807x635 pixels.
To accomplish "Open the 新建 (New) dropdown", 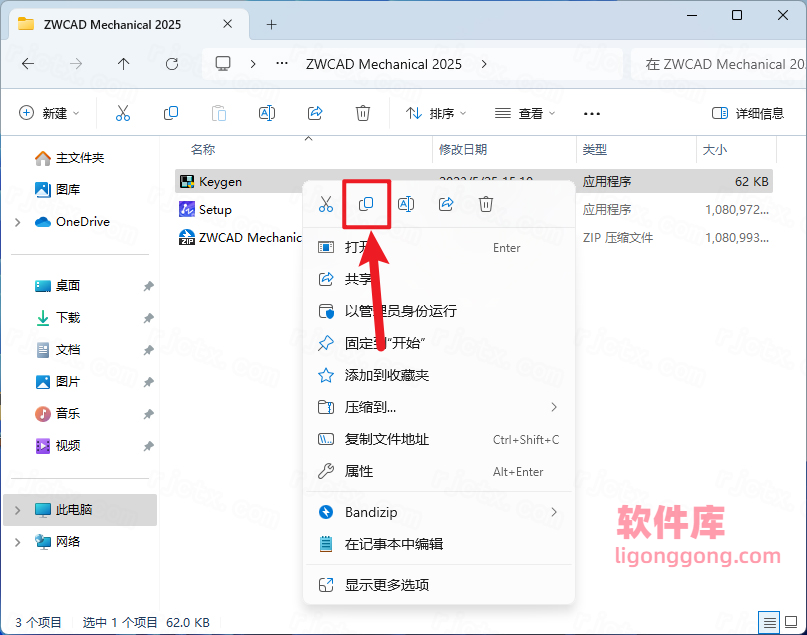I will (49, 113).
